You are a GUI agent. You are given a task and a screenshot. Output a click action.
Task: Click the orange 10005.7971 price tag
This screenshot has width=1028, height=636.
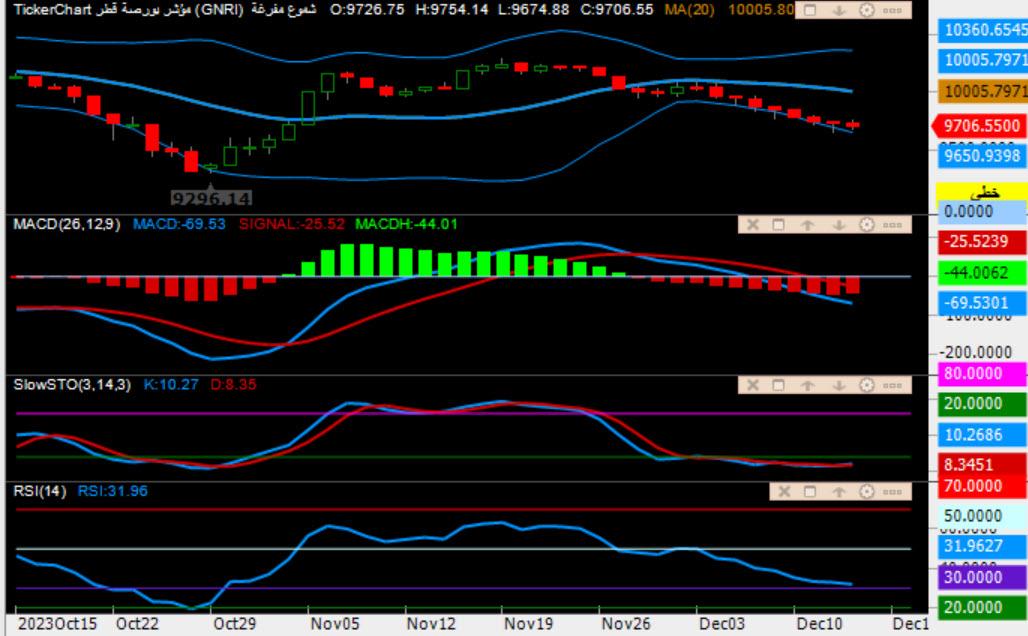[982, 90]
